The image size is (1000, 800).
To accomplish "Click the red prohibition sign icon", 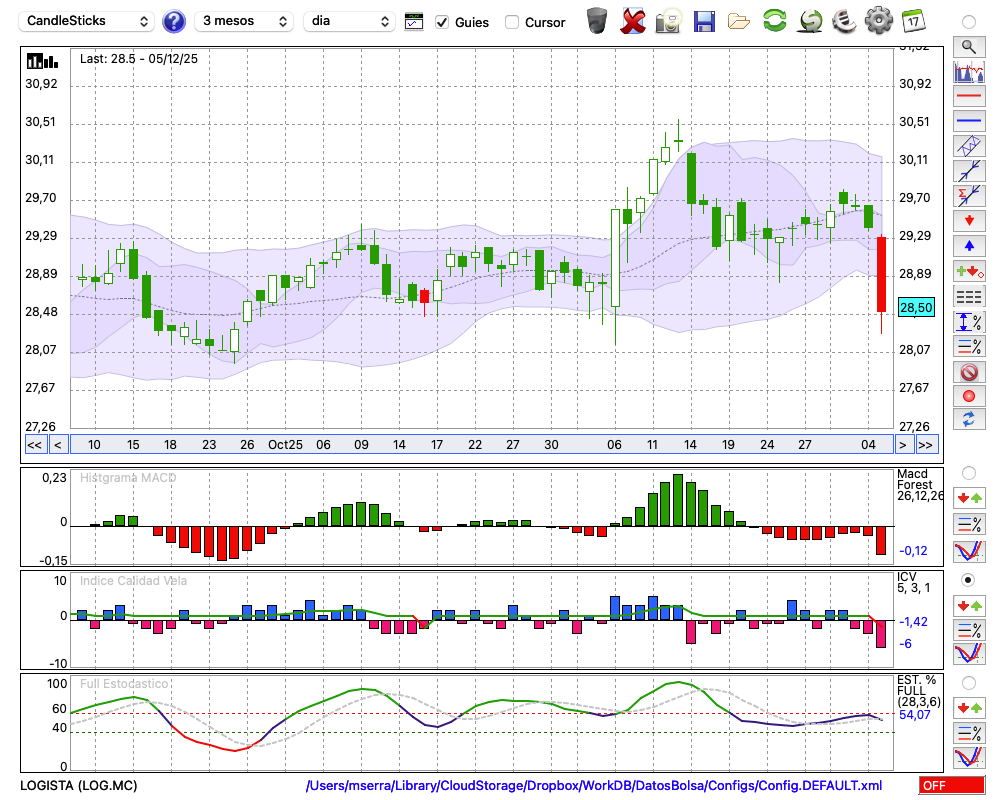I will [969, 371].
